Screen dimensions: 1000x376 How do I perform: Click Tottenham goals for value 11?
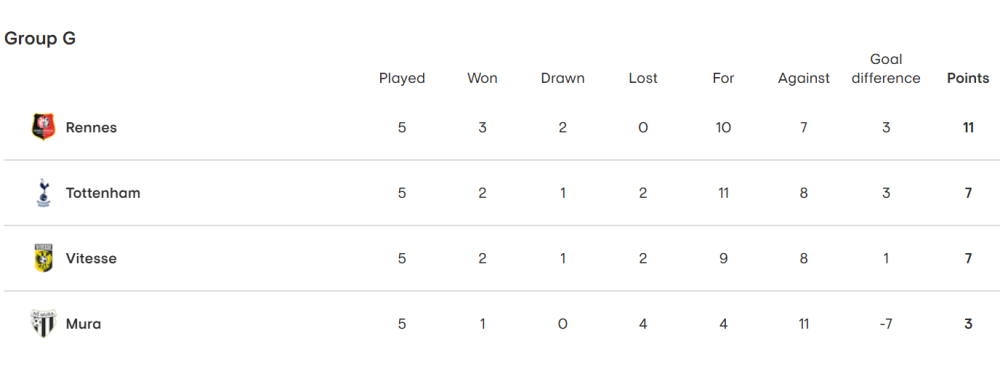point(723,193)
